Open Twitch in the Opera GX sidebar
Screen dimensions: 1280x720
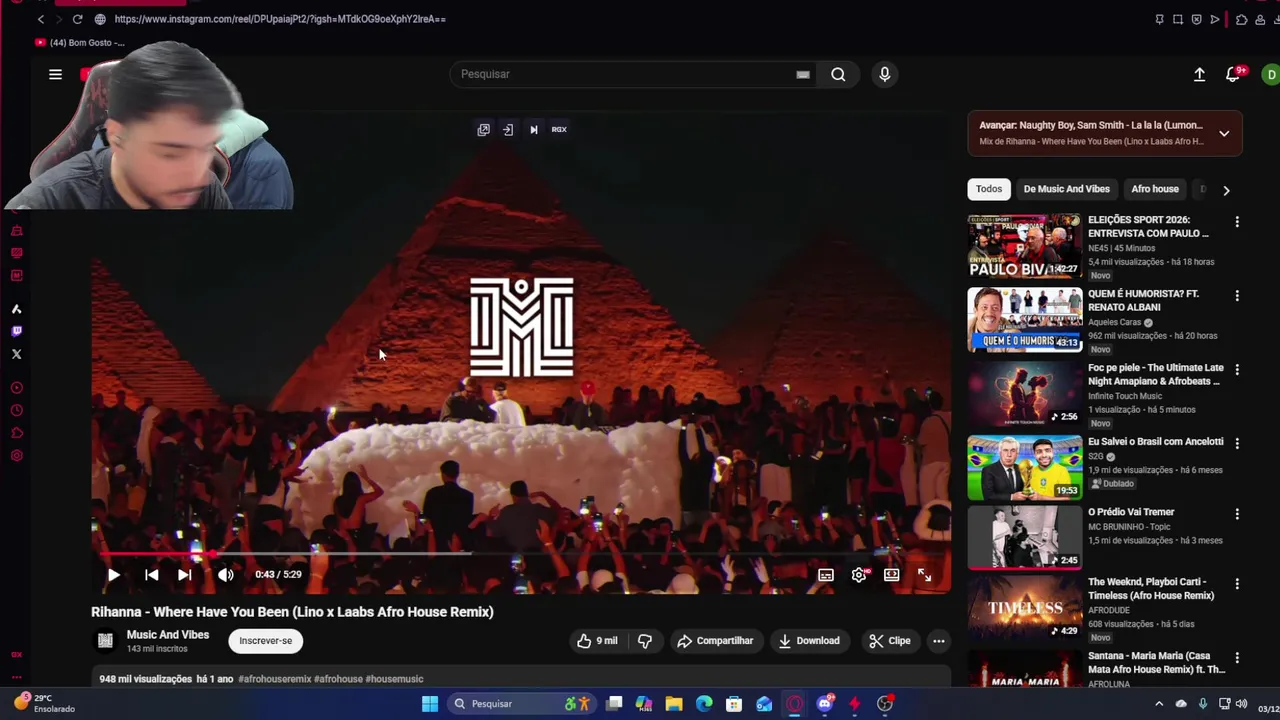(16, 331)
